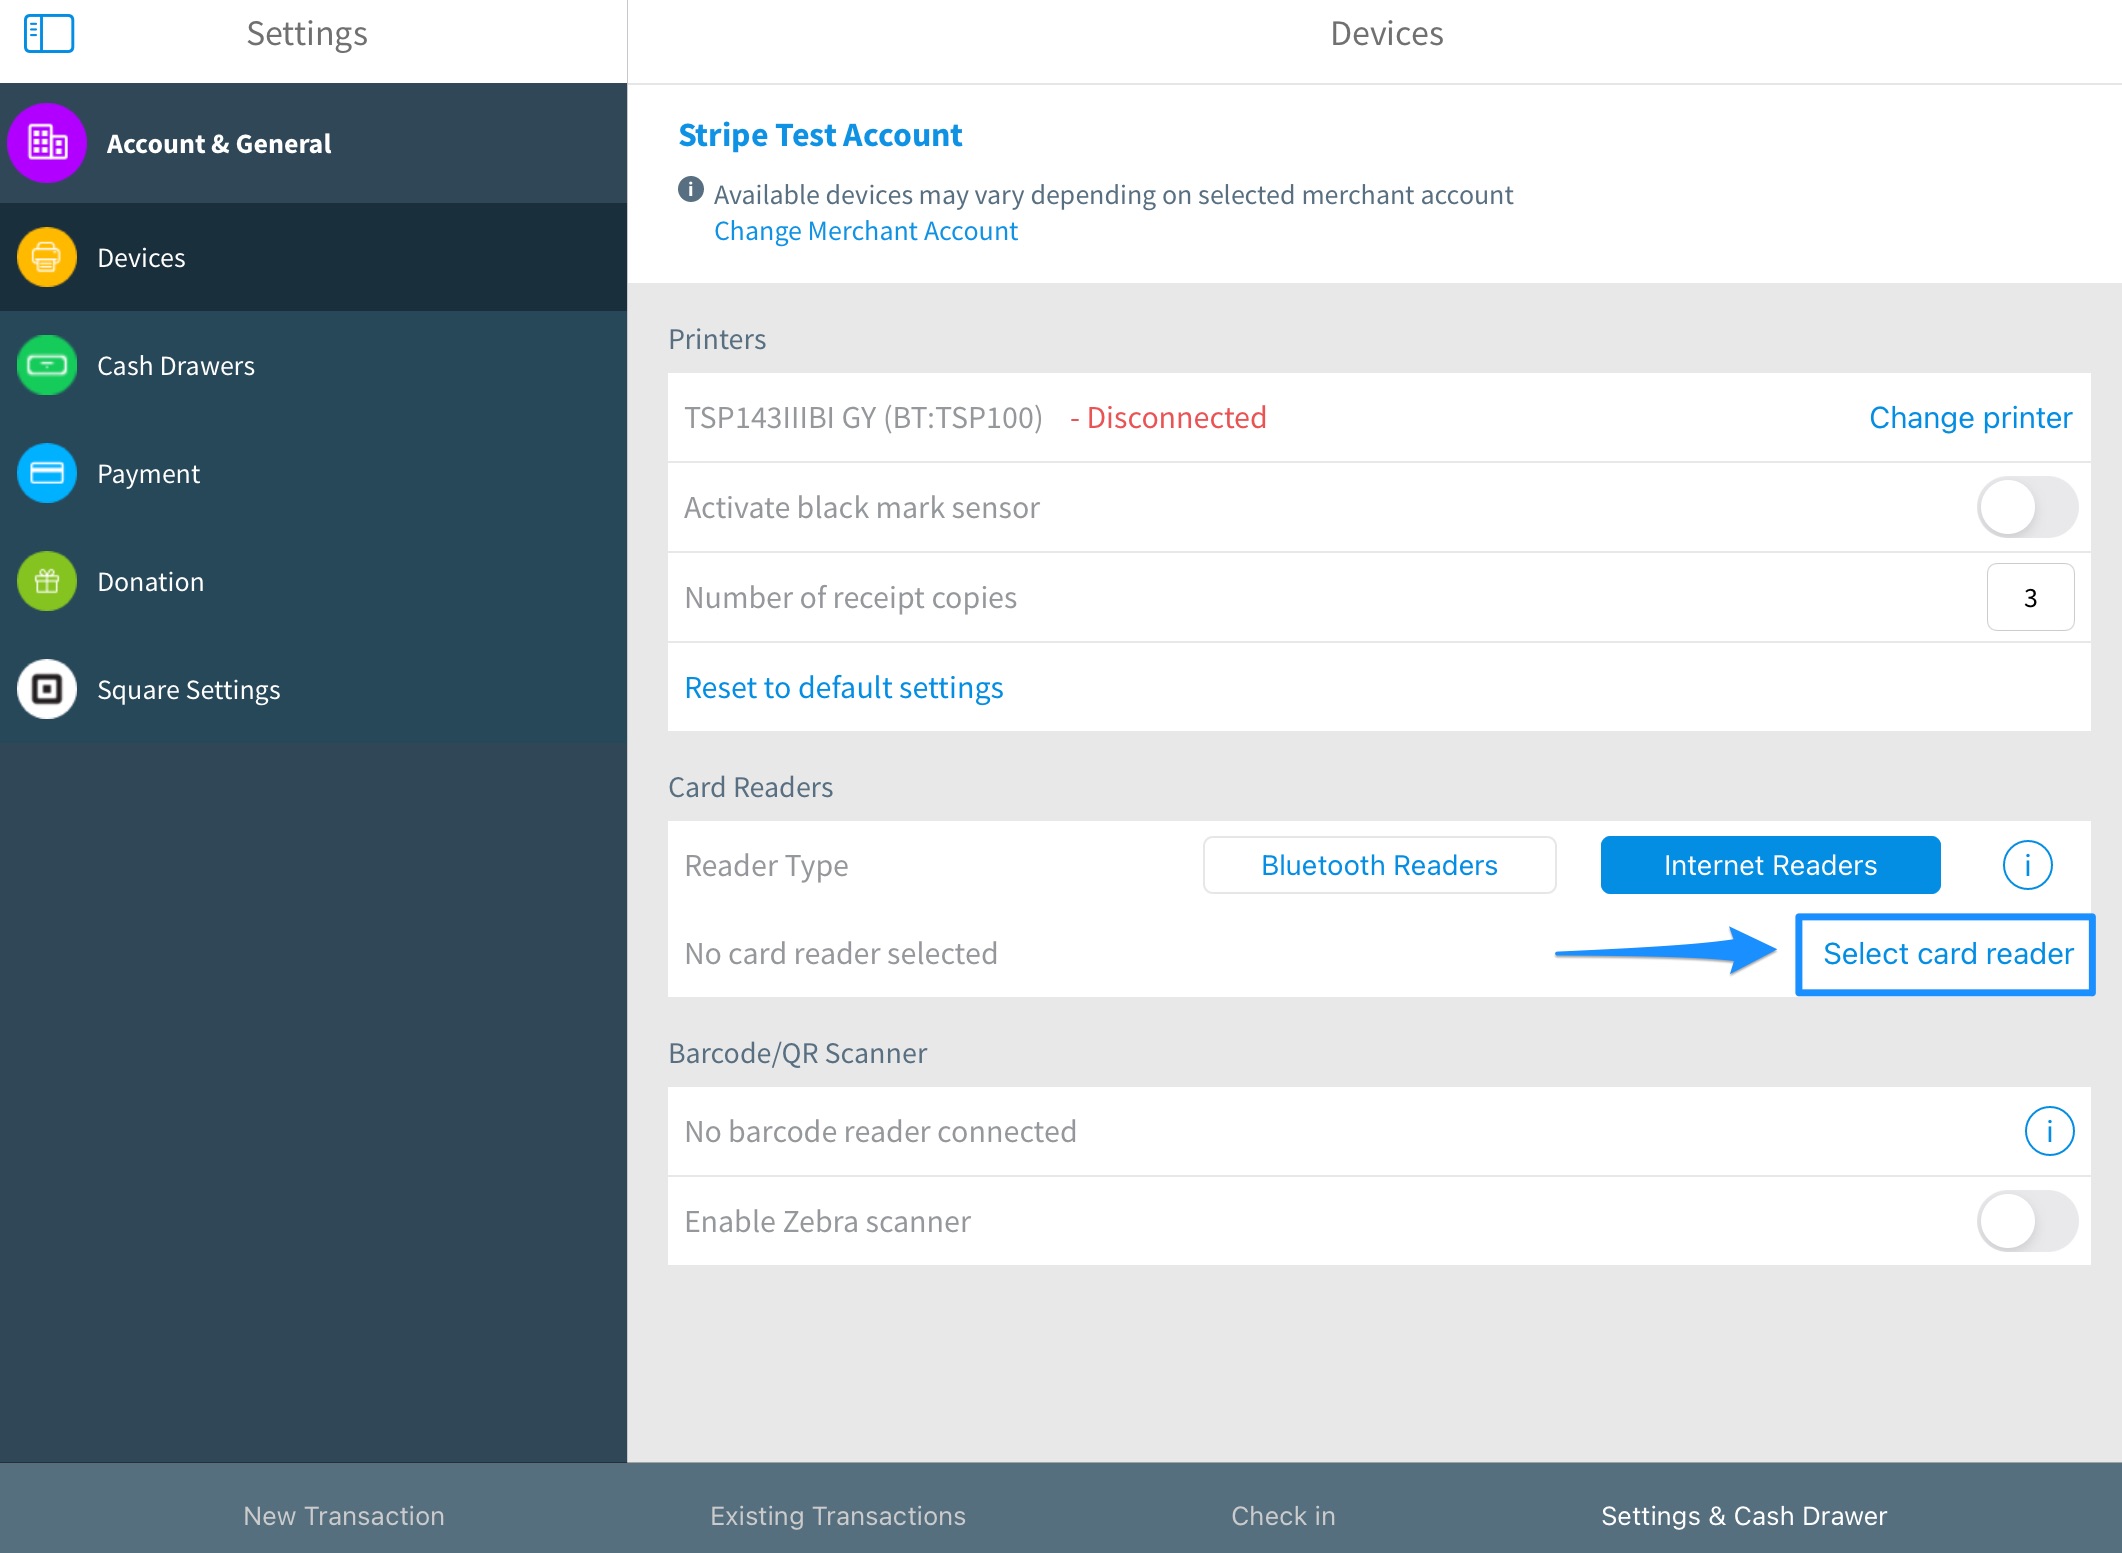
Task: Go to Check in tab
Action: (x=1283, y=1516)
